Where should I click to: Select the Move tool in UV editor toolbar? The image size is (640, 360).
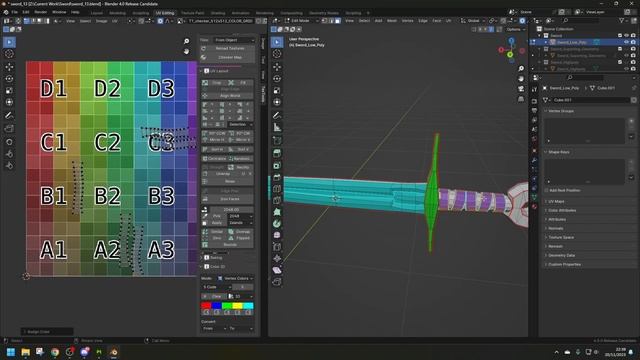(x=9, y=67)
